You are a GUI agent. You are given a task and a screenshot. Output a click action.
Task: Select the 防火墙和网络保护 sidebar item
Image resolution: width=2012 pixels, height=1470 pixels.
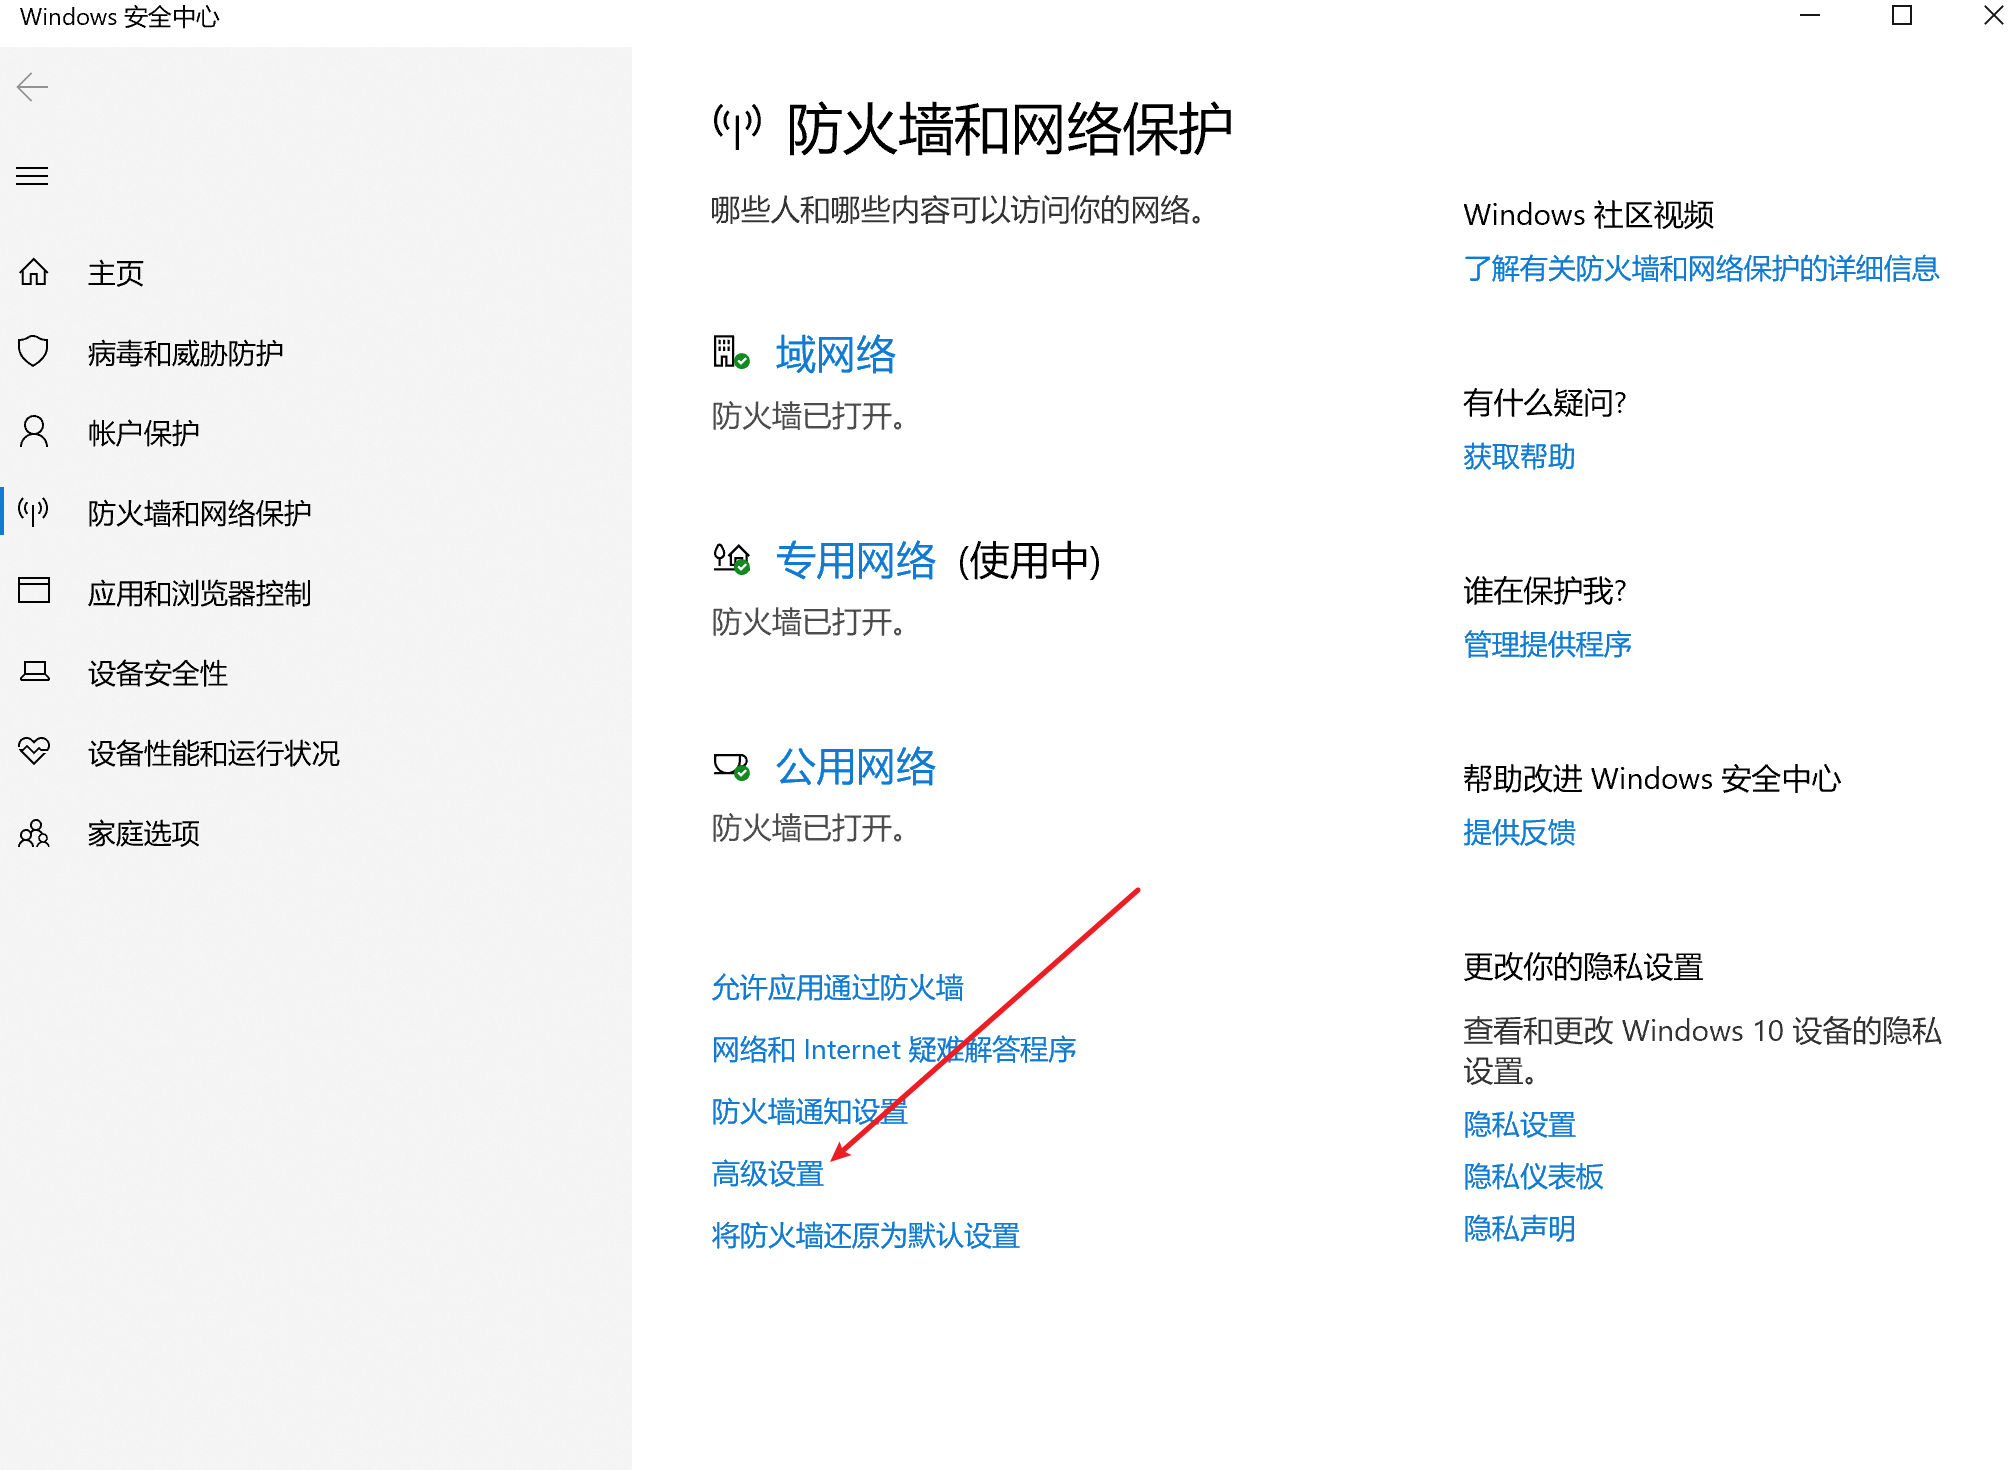click(x=199, y=513)
